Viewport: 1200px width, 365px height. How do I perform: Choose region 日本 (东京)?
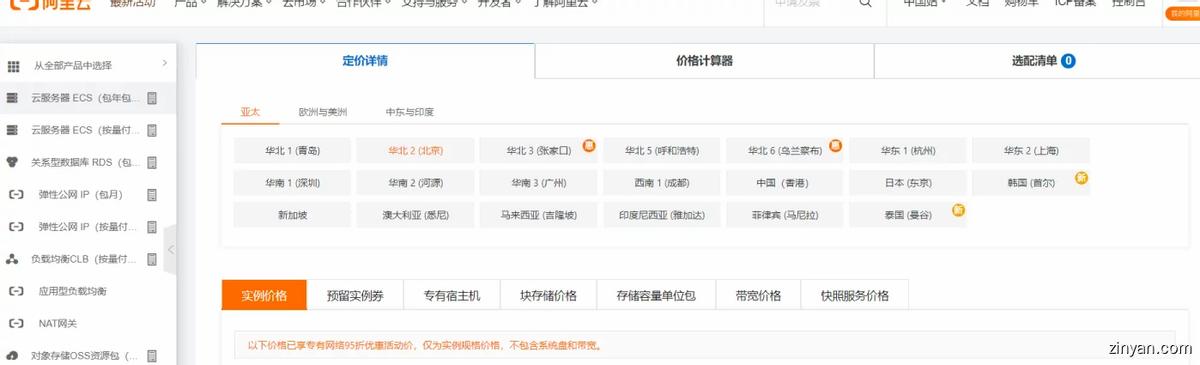coord(907,183)
